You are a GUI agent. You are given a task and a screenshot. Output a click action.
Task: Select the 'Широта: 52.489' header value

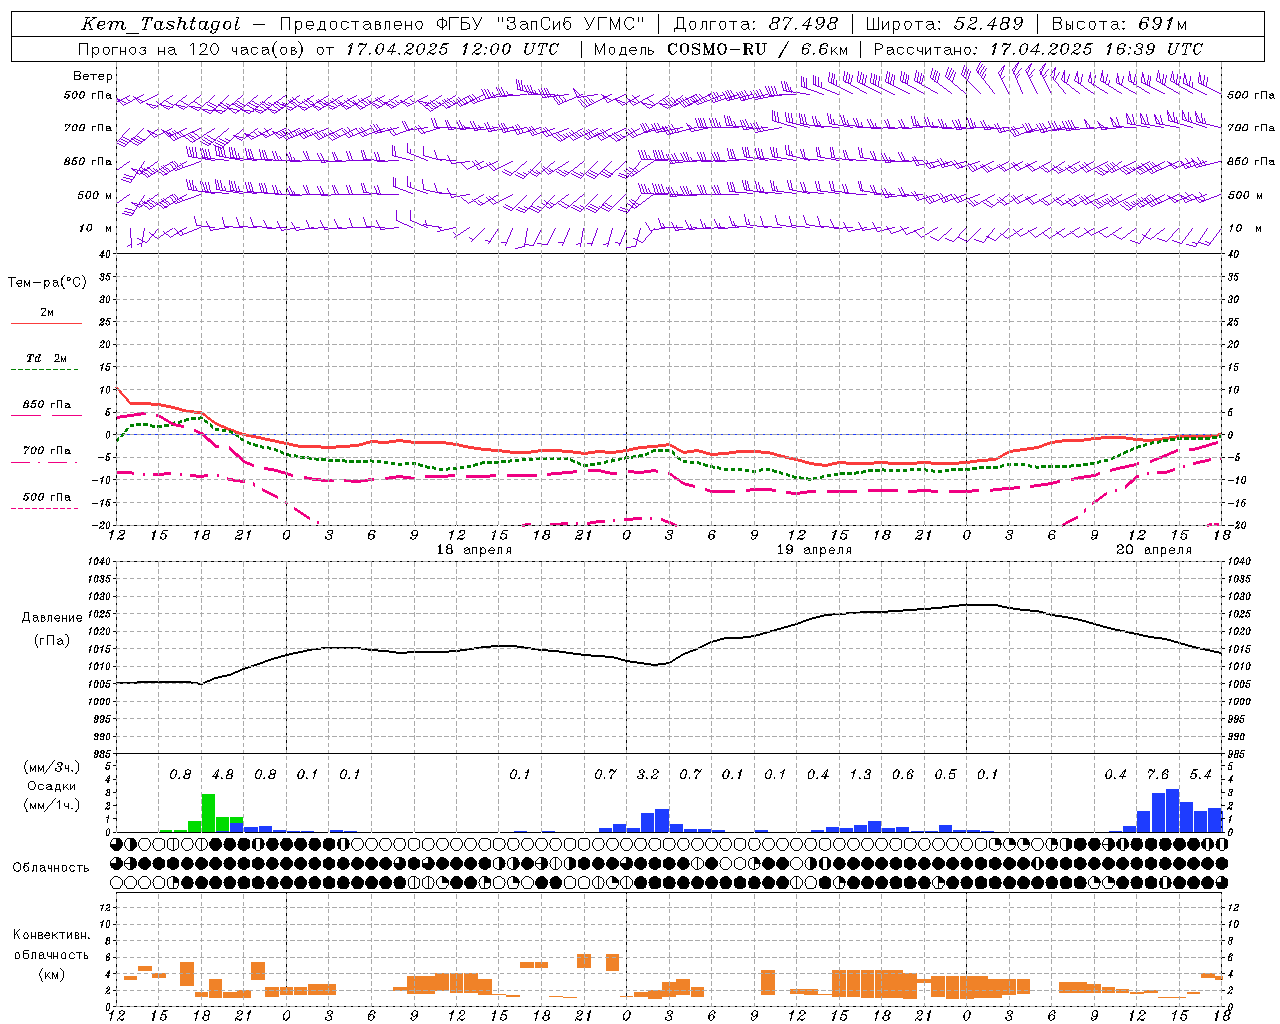coord(945,24)
